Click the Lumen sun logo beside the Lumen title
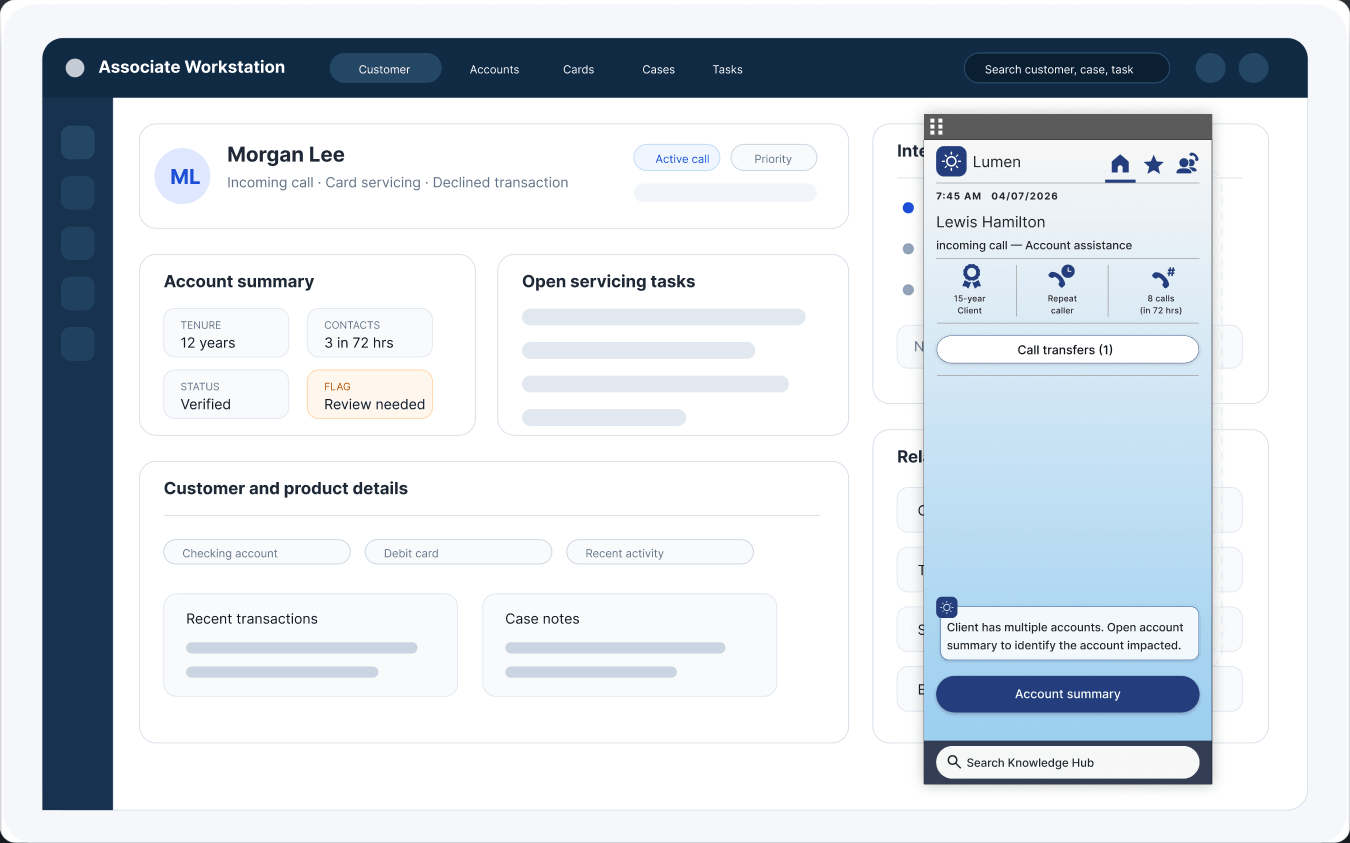 point(951,161)
